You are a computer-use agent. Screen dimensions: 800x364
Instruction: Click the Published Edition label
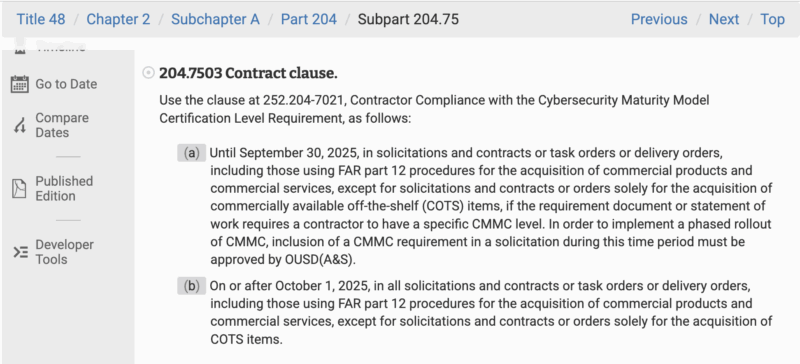pos(64,188)
